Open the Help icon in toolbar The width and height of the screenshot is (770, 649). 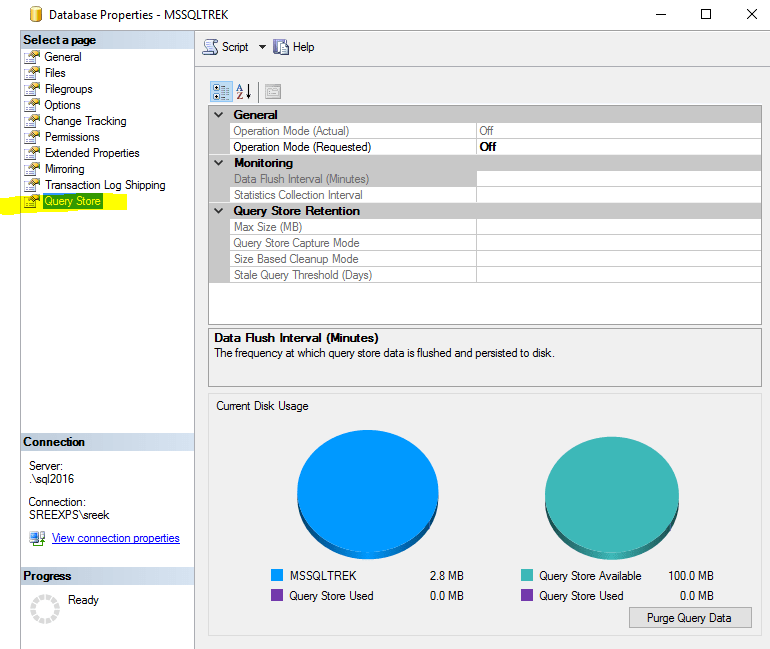[281, 47]
